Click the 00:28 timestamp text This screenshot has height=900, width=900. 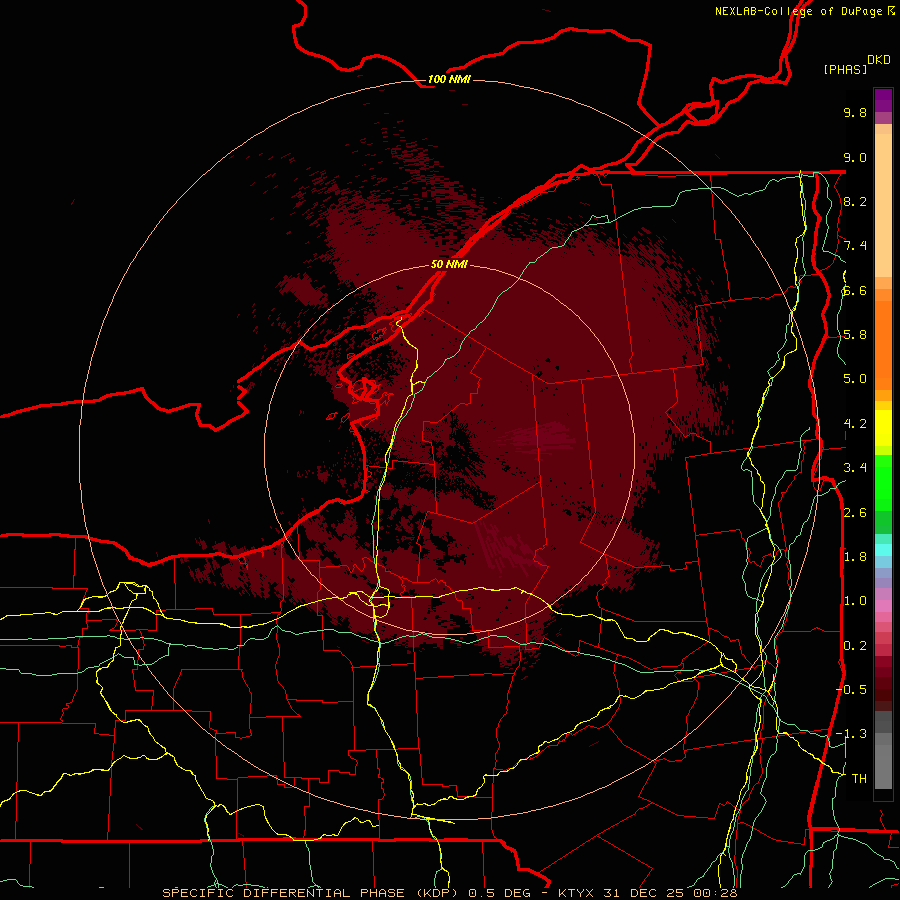715,893
